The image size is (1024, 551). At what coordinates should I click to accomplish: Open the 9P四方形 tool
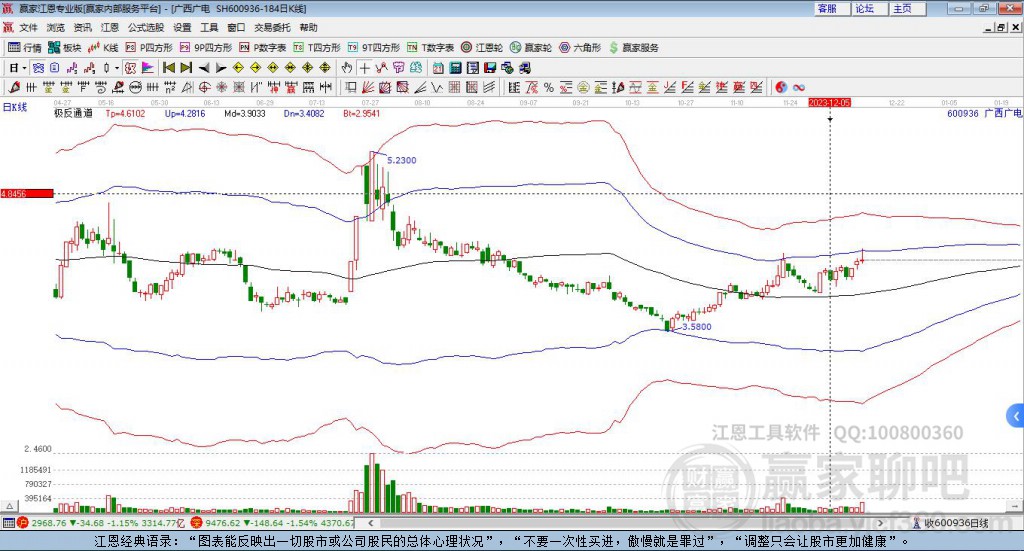click(x=205, y=48)
